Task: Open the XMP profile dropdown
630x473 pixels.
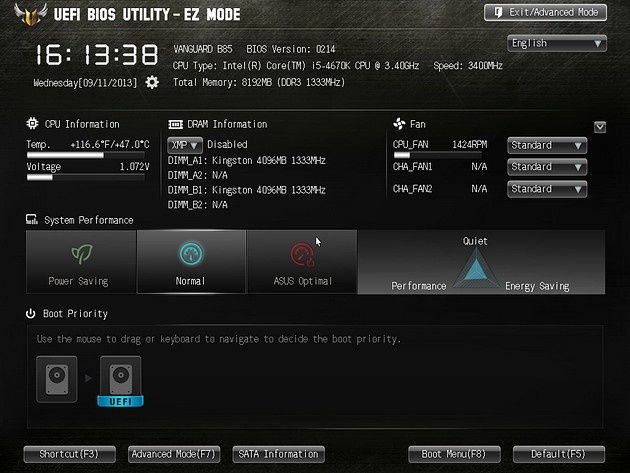Action: pos(185,145)
